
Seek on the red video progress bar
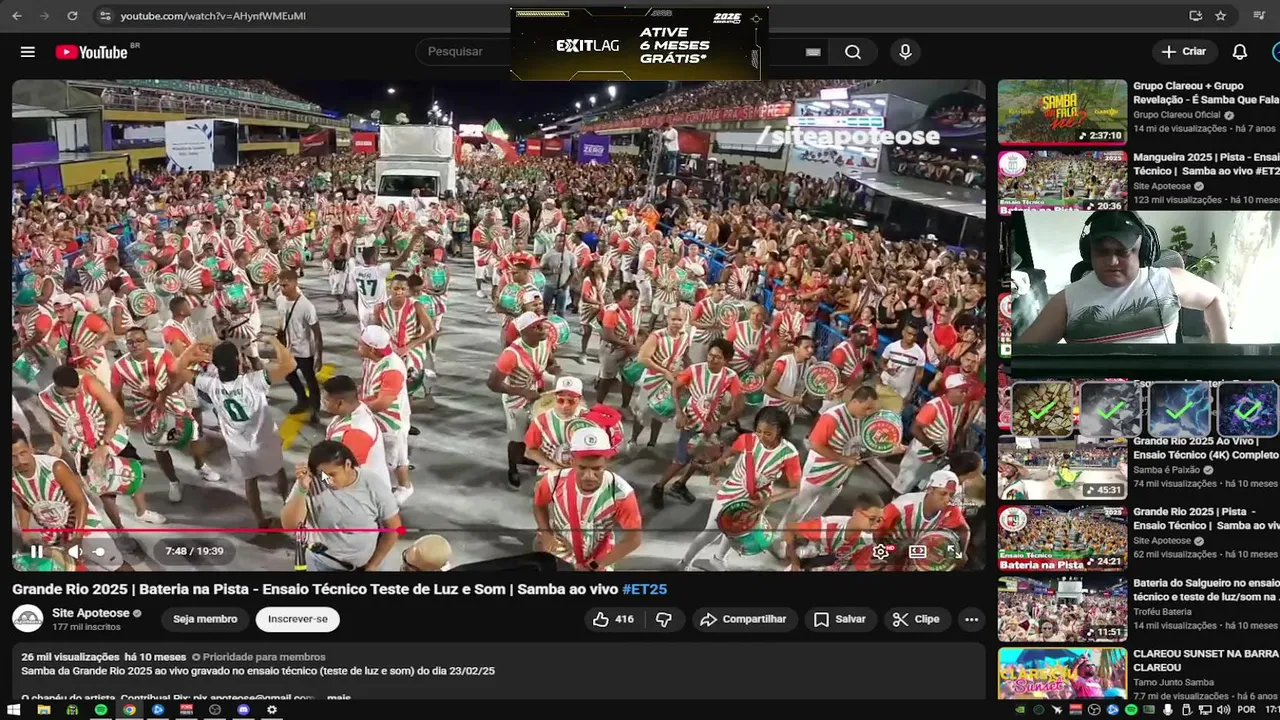coord(498,530)
